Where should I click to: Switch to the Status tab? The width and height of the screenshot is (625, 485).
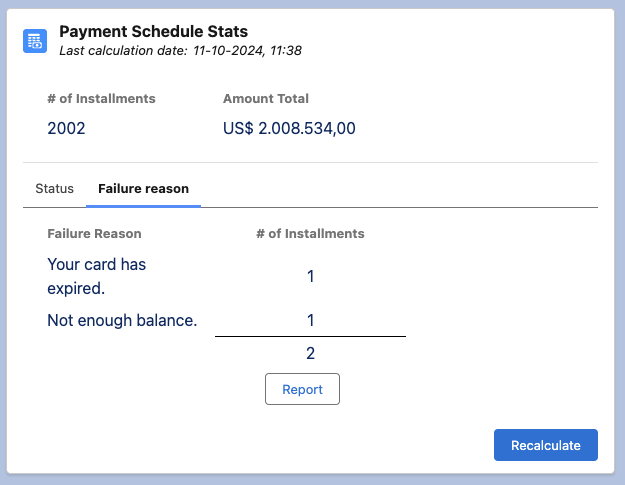pos(54,188)
